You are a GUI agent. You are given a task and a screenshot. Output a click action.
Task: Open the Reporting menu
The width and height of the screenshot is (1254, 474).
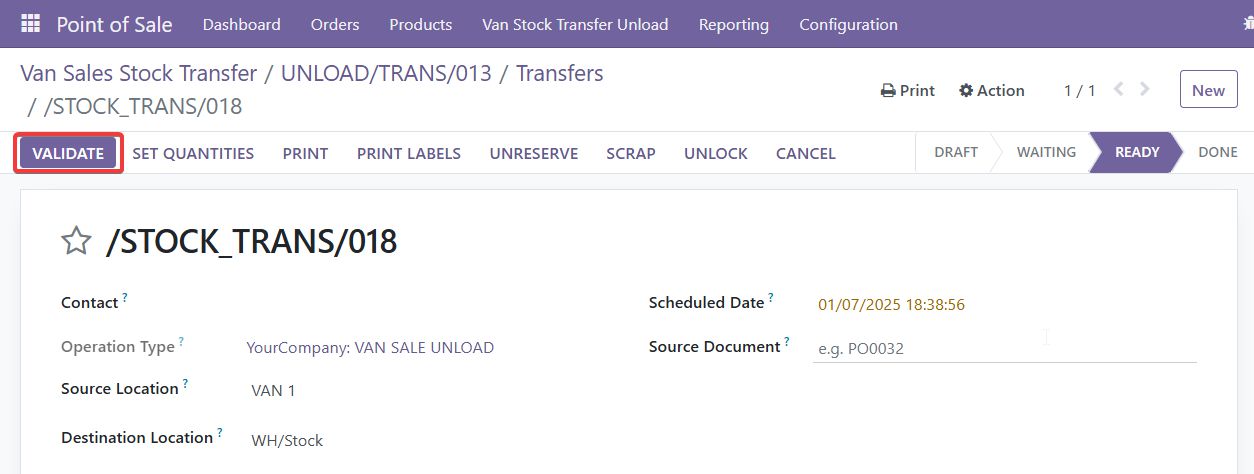click(733, 24)
